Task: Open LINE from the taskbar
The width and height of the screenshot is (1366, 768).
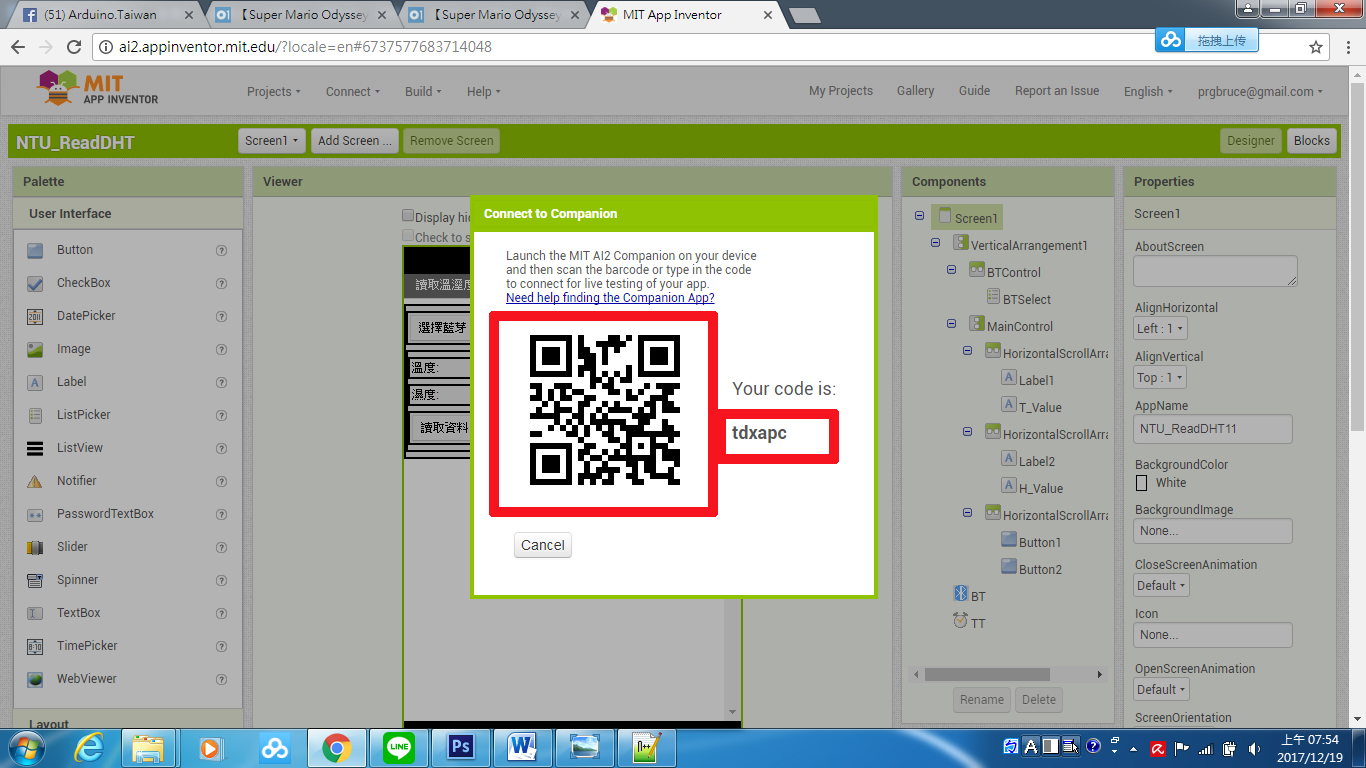Action: [x=399, y=747]
